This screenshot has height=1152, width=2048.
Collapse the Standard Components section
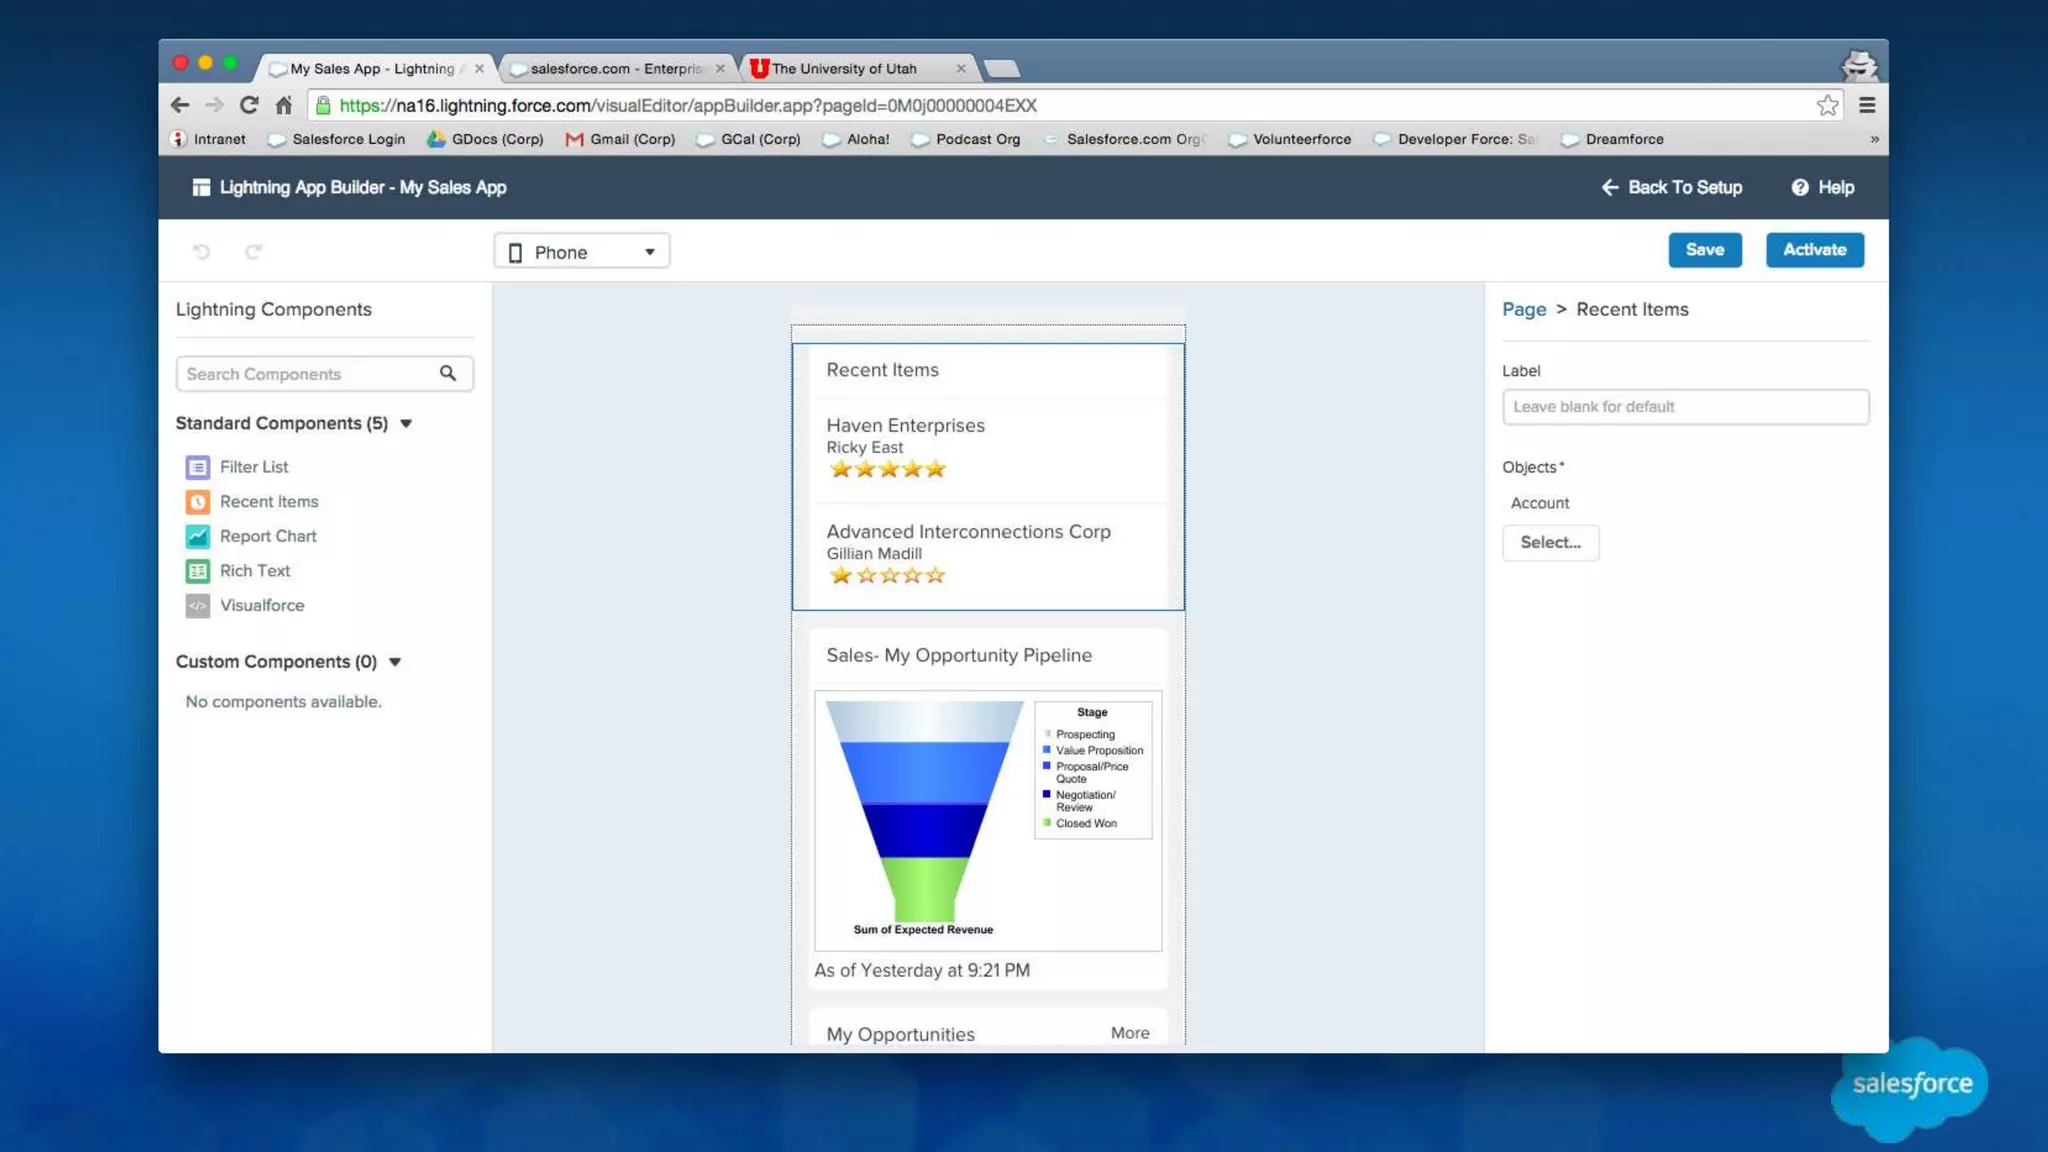point(406,424)
